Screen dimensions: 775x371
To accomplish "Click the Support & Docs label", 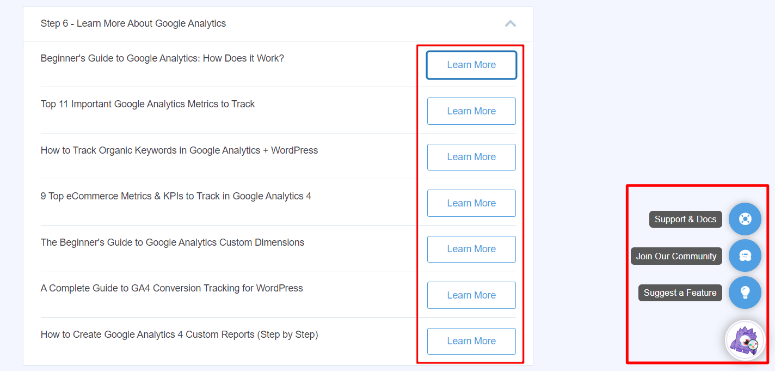I will click(x=686, y=219).
